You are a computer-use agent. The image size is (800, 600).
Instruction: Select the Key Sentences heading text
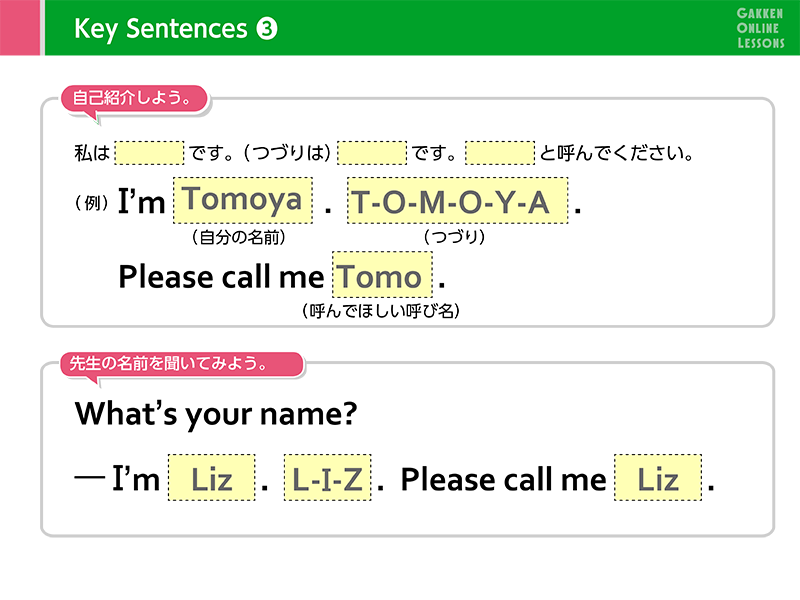point(160,29)
